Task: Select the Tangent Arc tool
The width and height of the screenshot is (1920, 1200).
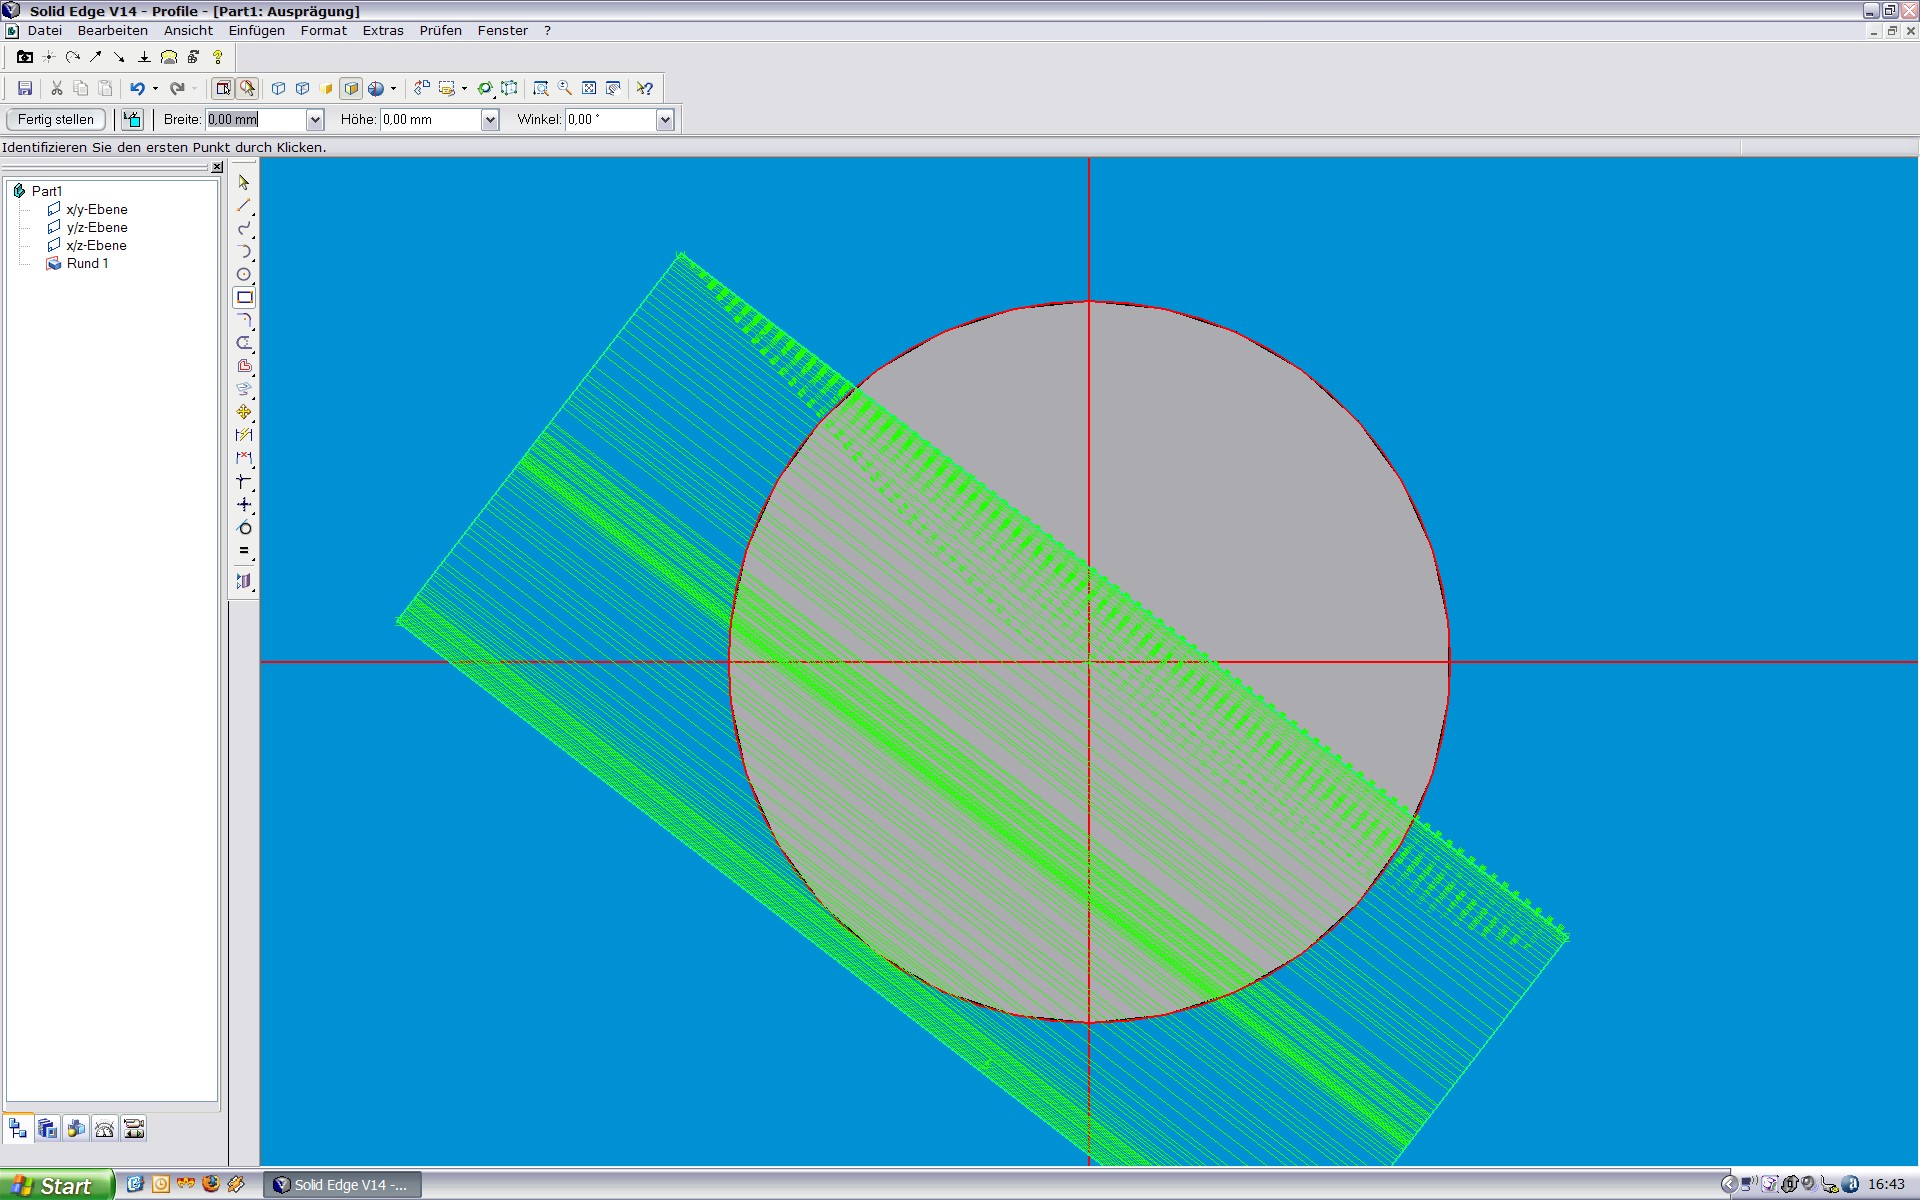Action: pos(244,251)
